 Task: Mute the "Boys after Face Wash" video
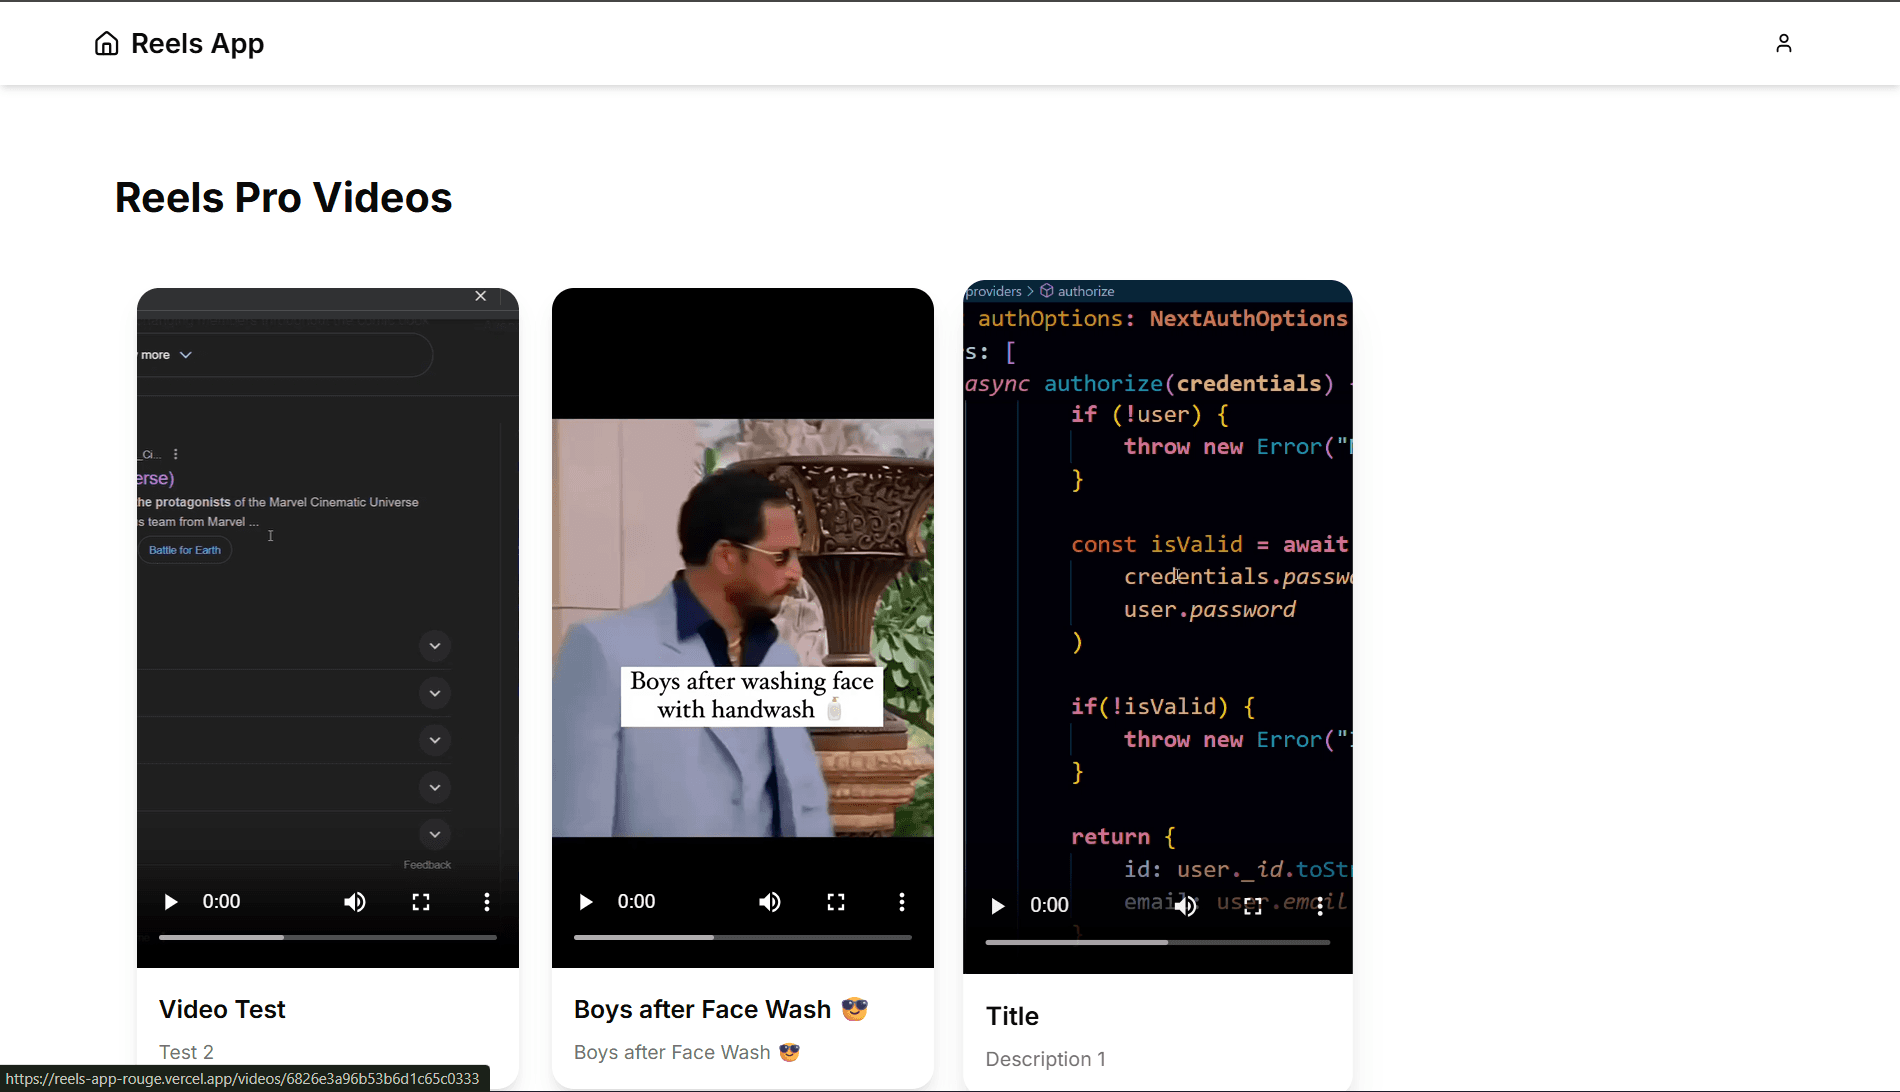769,901
